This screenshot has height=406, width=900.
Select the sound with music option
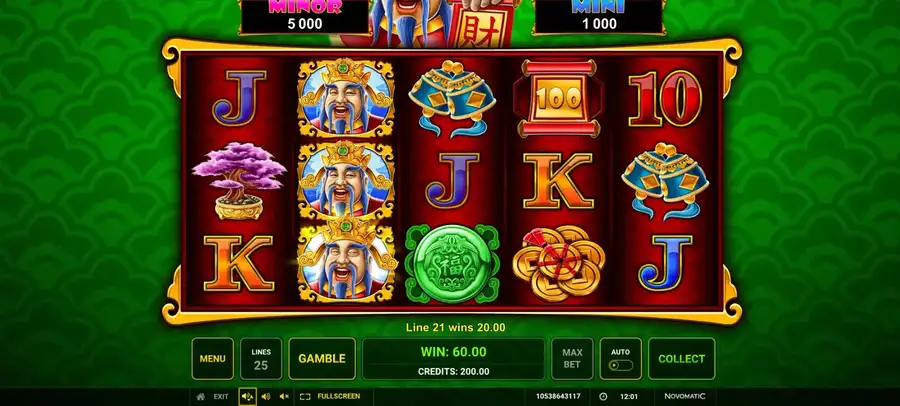(247, 396)
